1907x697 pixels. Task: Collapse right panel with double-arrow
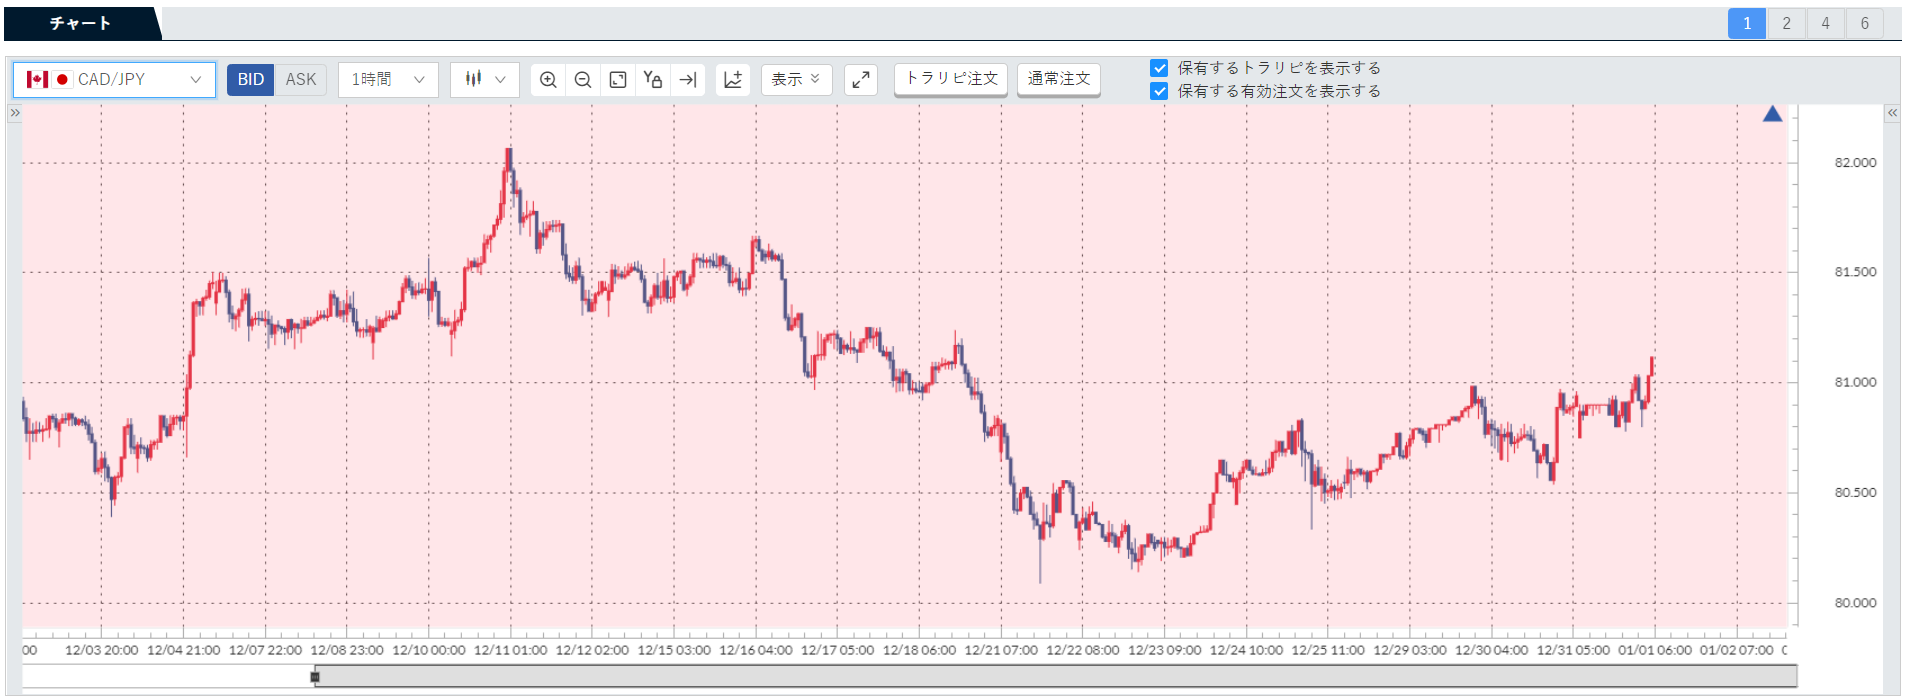(1892, 113)
